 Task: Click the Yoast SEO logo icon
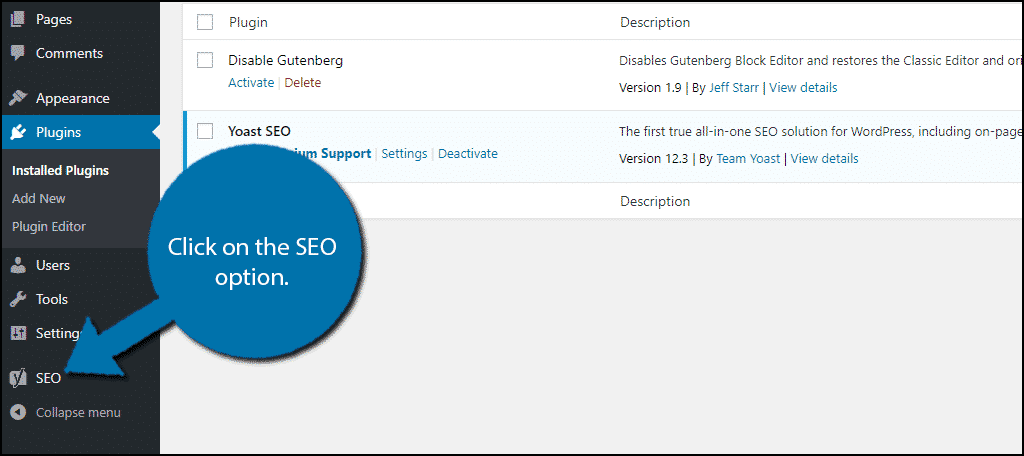(x=18, y=378)
